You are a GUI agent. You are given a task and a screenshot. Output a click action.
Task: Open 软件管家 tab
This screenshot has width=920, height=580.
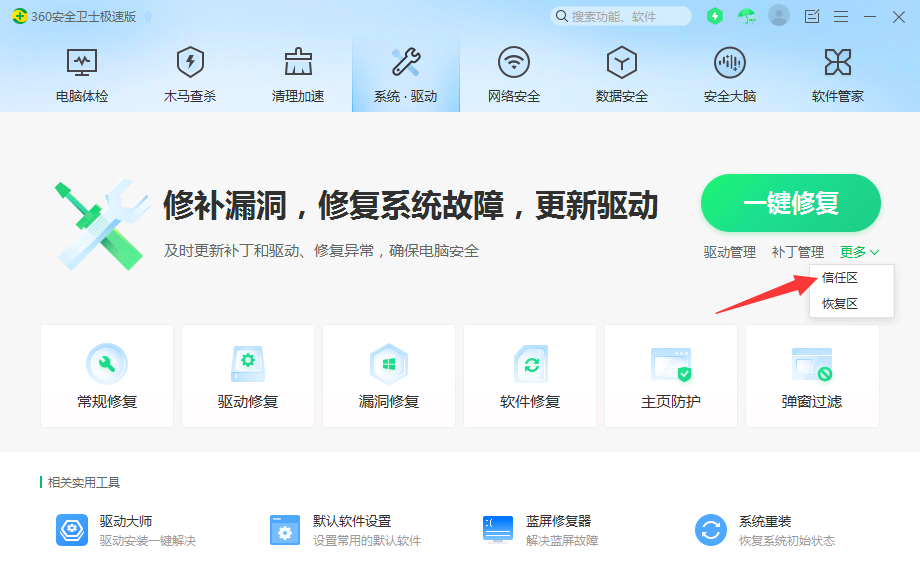click(x=837, y=75)
